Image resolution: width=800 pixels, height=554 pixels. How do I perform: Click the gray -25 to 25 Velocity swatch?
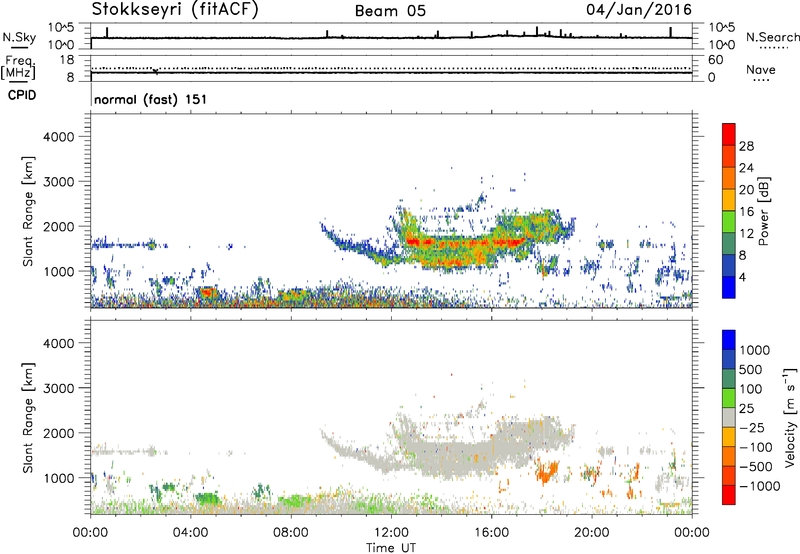[729, 418]
